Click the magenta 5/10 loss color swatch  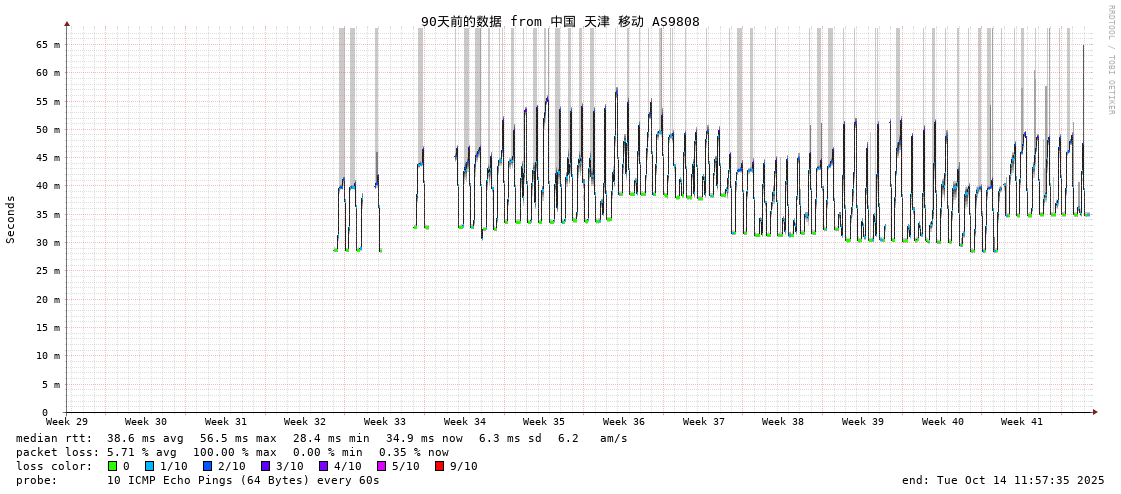(381, 466)
